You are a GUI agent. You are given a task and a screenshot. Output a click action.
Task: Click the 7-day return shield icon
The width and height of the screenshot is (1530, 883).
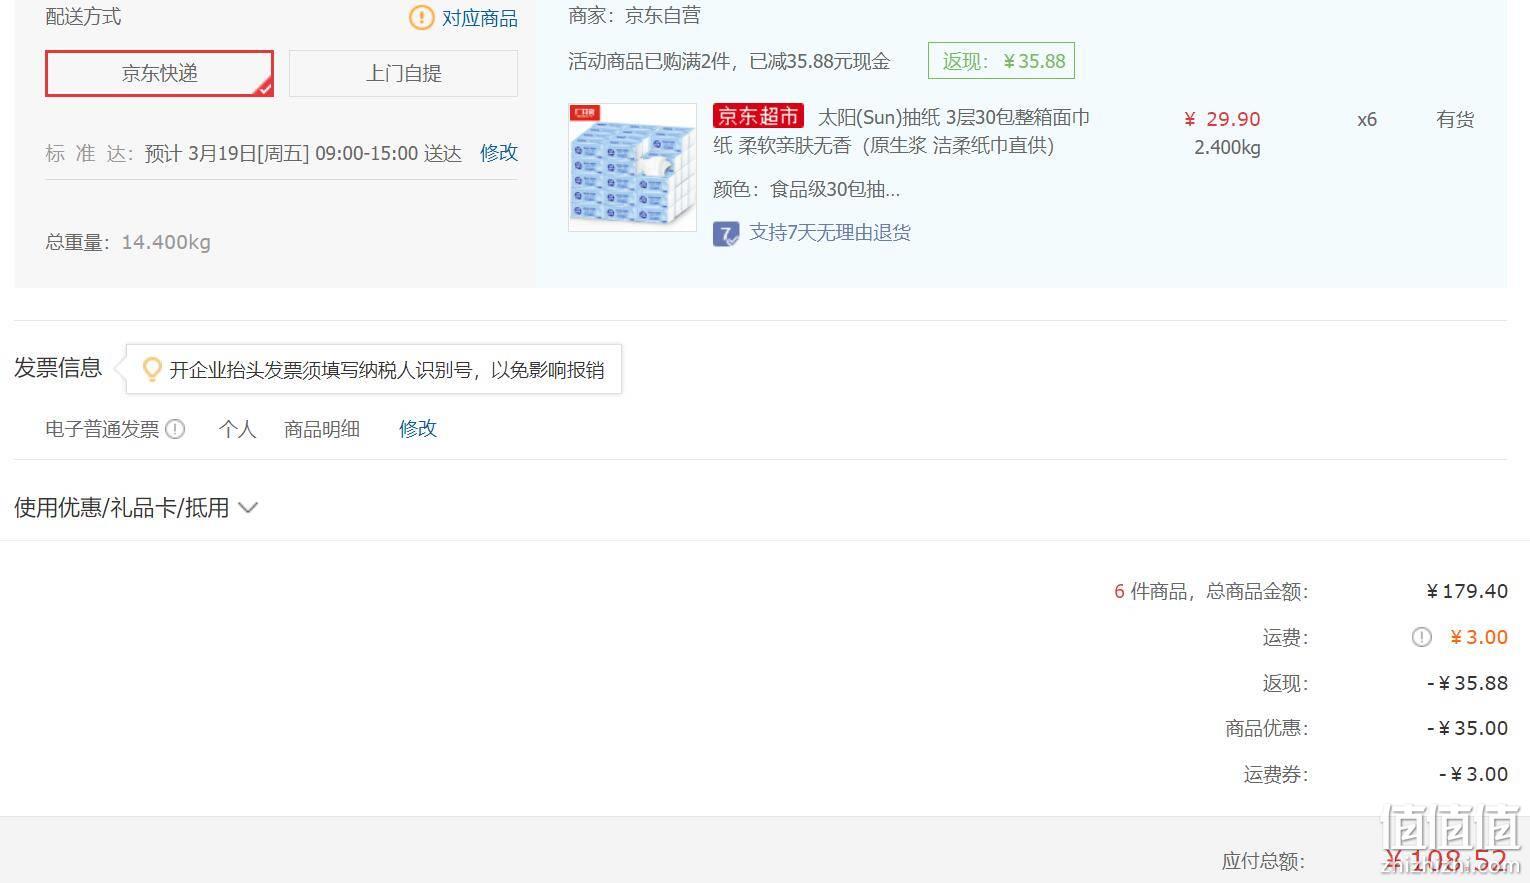pyautogui.click(x=726, y=234)
